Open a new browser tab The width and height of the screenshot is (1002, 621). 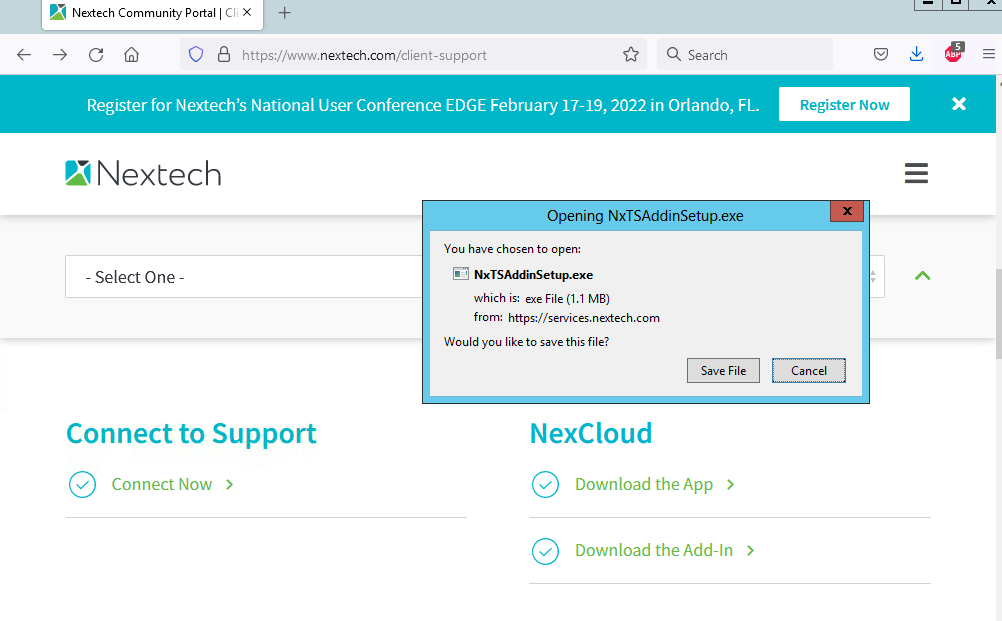point(285,13)
